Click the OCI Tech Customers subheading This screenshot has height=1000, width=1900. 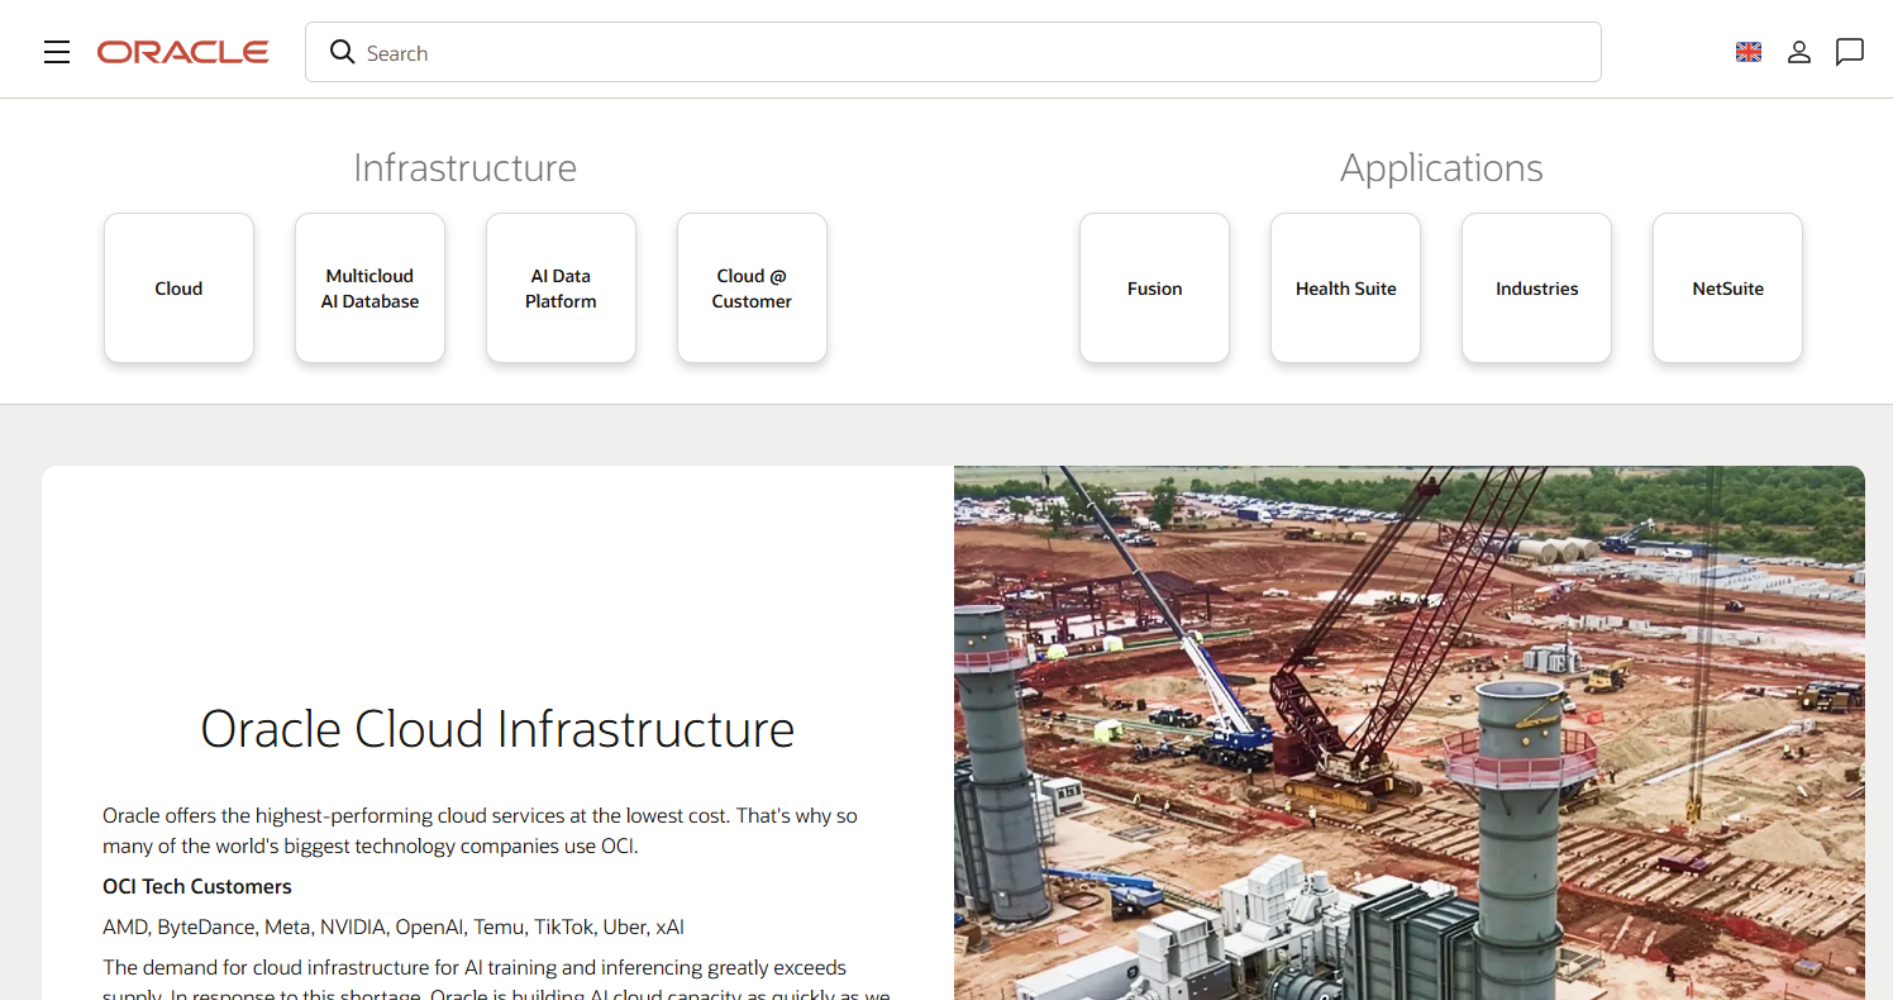tap(197, 886)
